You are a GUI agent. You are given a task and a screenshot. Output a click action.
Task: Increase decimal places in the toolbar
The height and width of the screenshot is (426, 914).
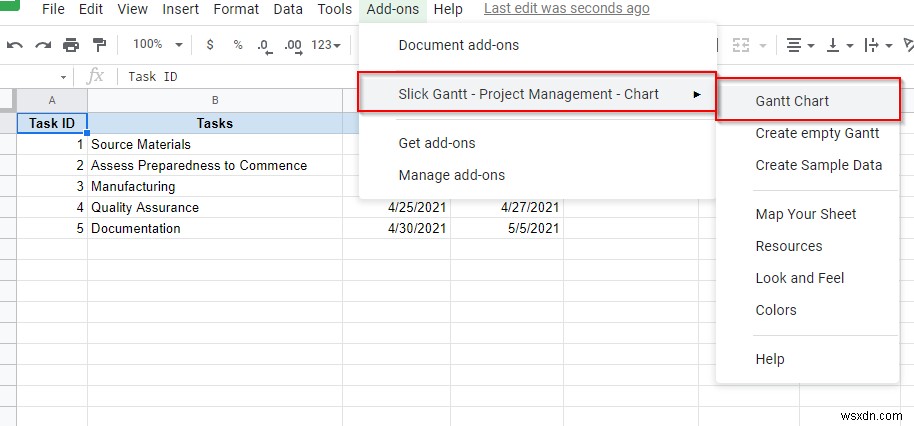click(293, 45)
